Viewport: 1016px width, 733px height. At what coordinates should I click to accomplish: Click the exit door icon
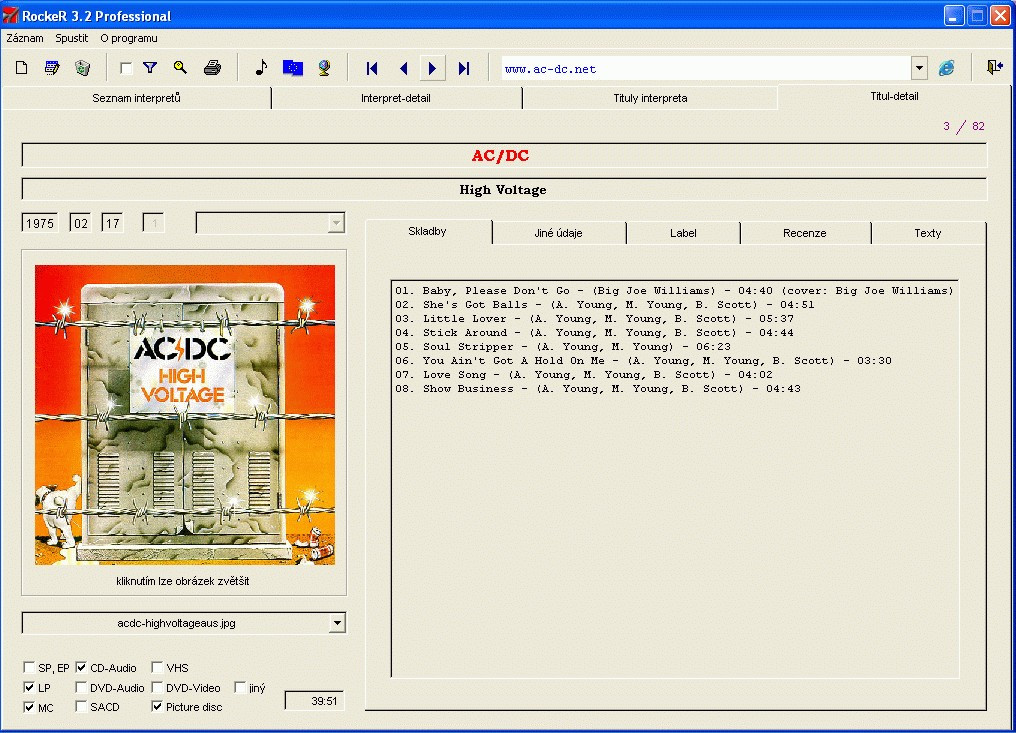point(995,67)
